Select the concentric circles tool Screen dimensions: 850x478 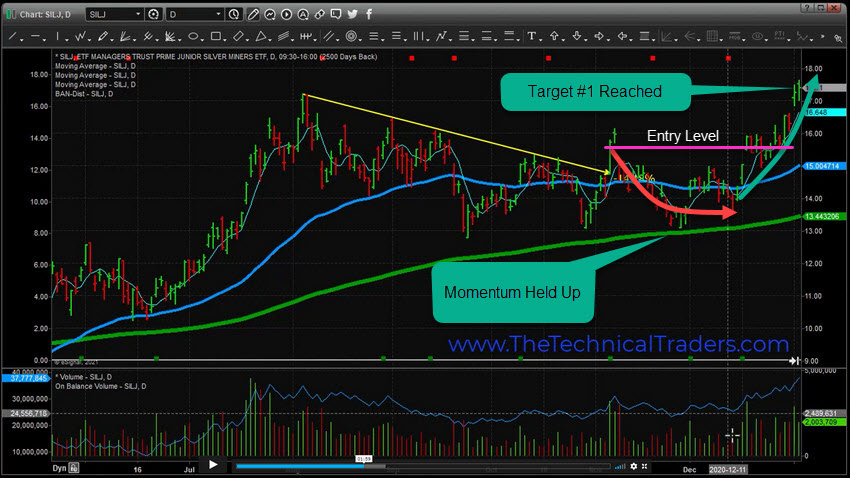click(351, 37)
